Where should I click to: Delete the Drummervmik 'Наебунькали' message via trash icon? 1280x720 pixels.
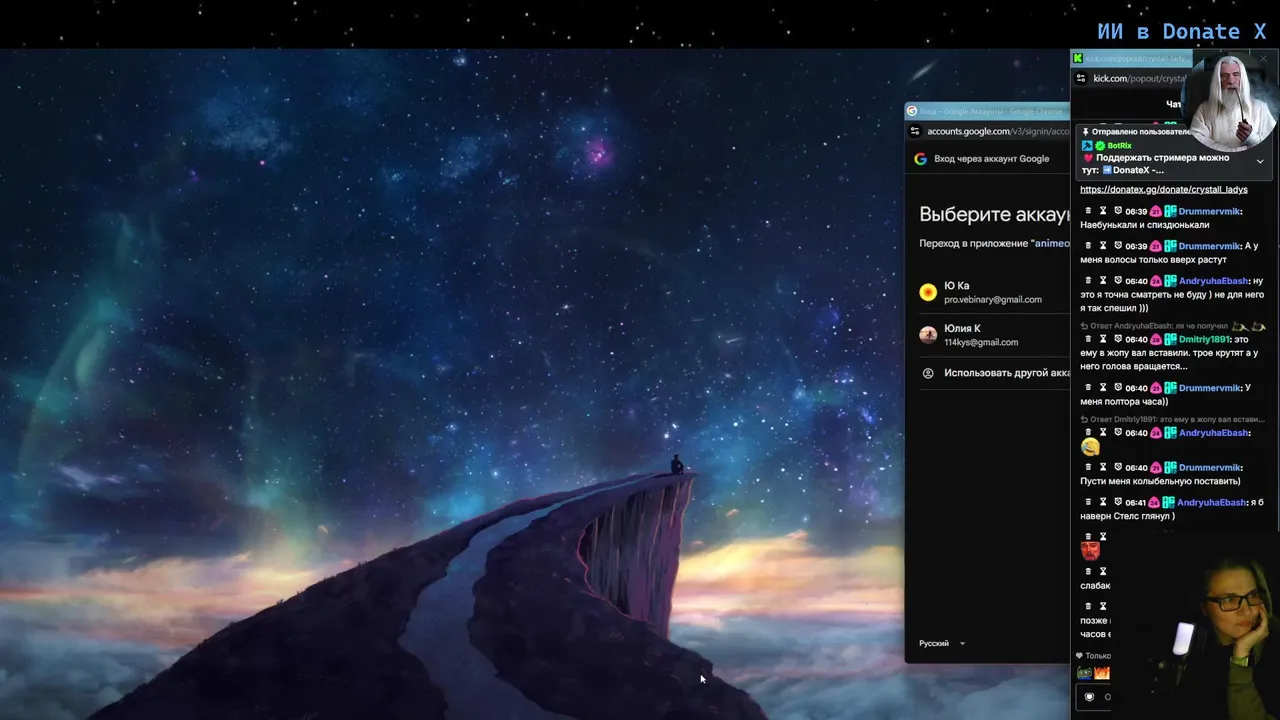click(x=1088, y=211)
